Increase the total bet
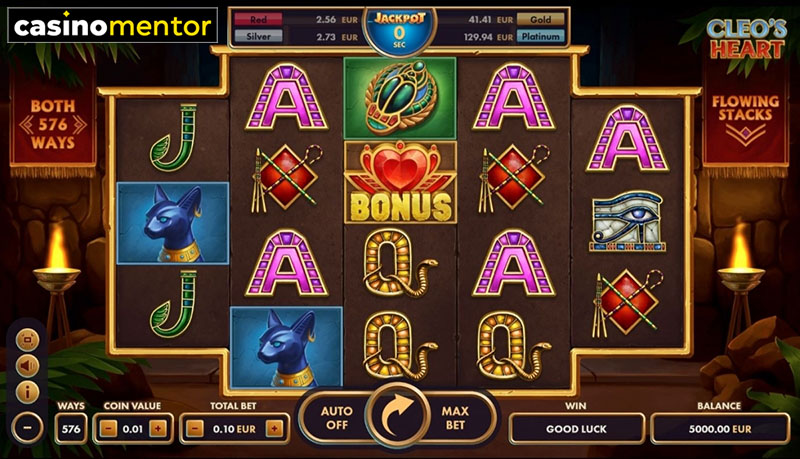Screen dimensions: 800x459 pos(274,429)
